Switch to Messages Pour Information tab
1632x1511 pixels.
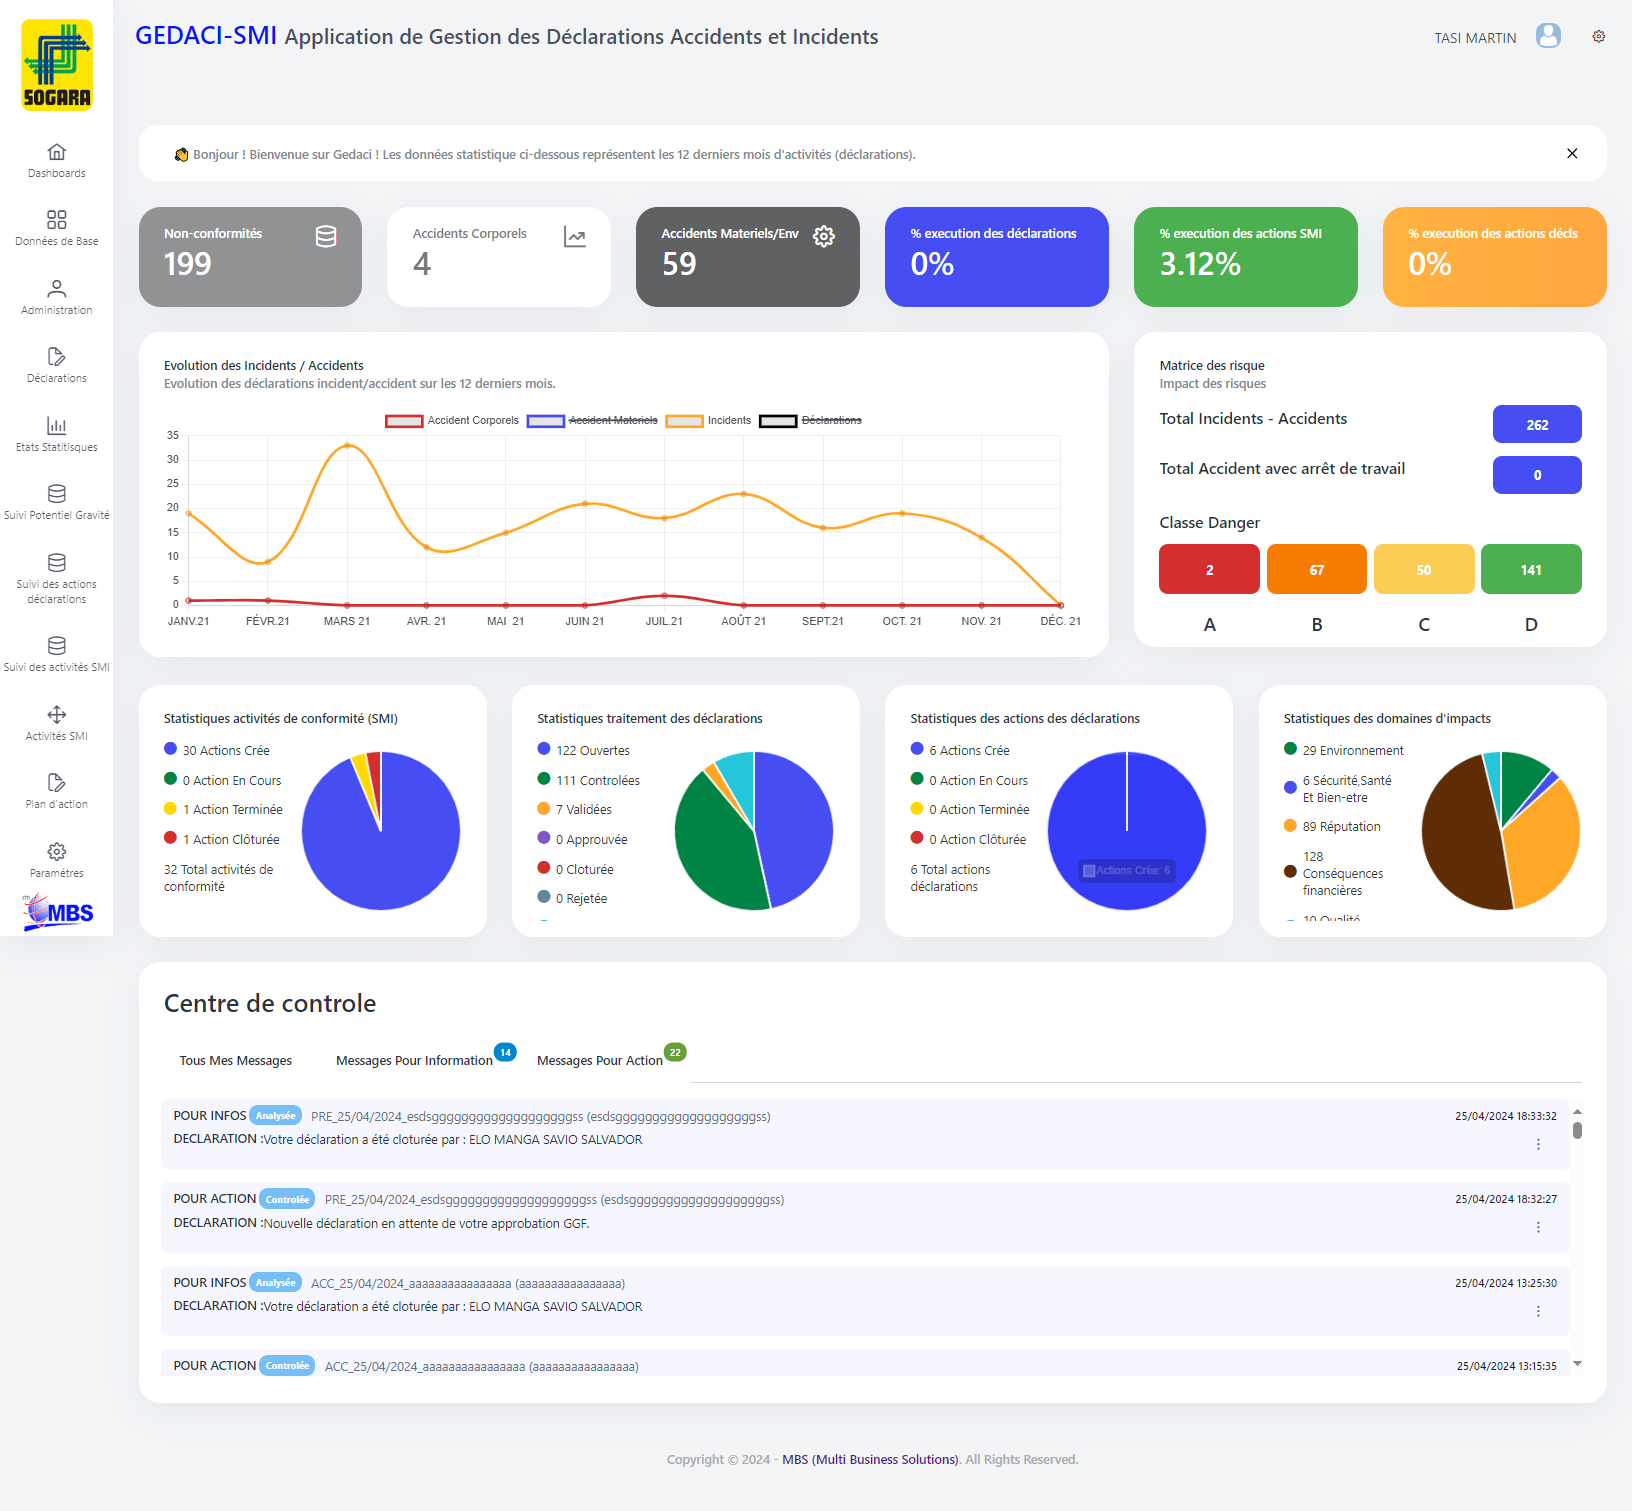click(414, 1061)
